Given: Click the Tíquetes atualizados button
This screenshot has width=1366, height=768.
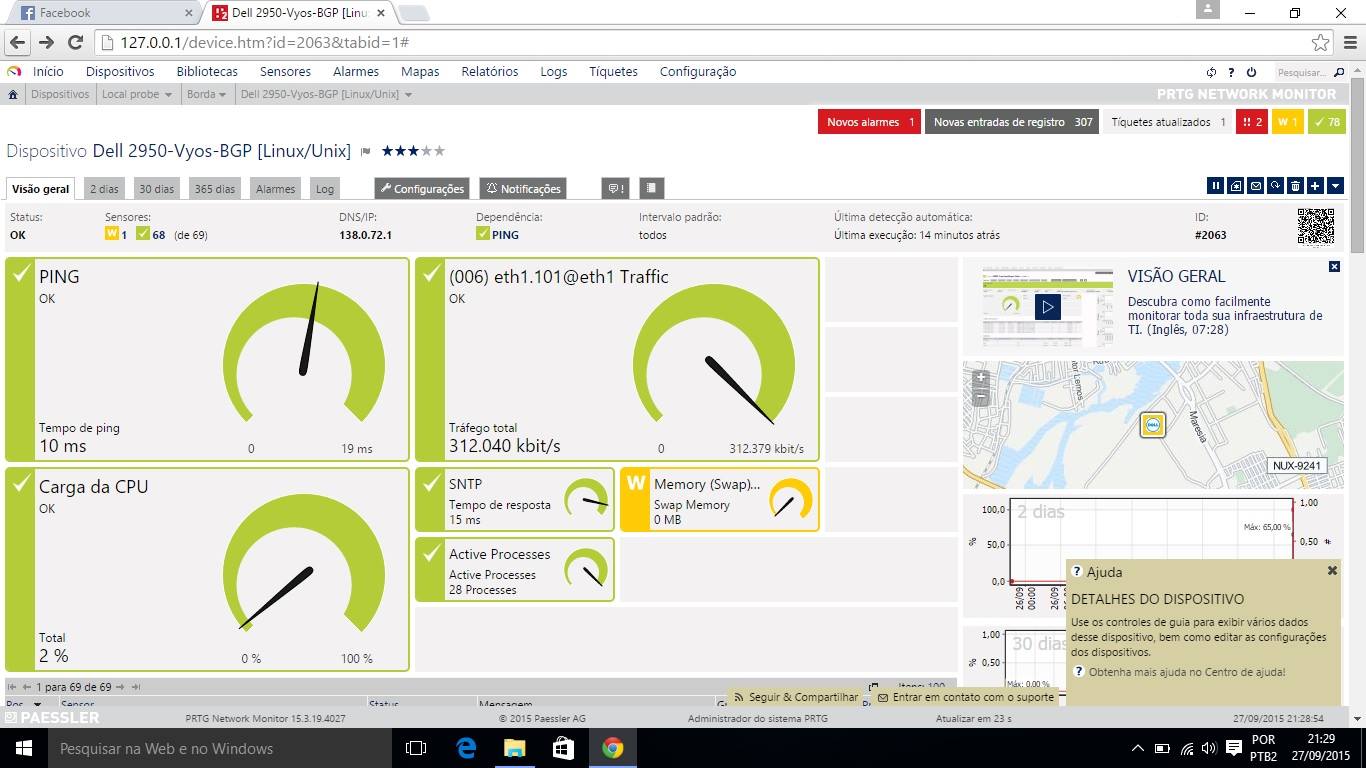Looking at the screenshot, I should tap(1168, 122).
